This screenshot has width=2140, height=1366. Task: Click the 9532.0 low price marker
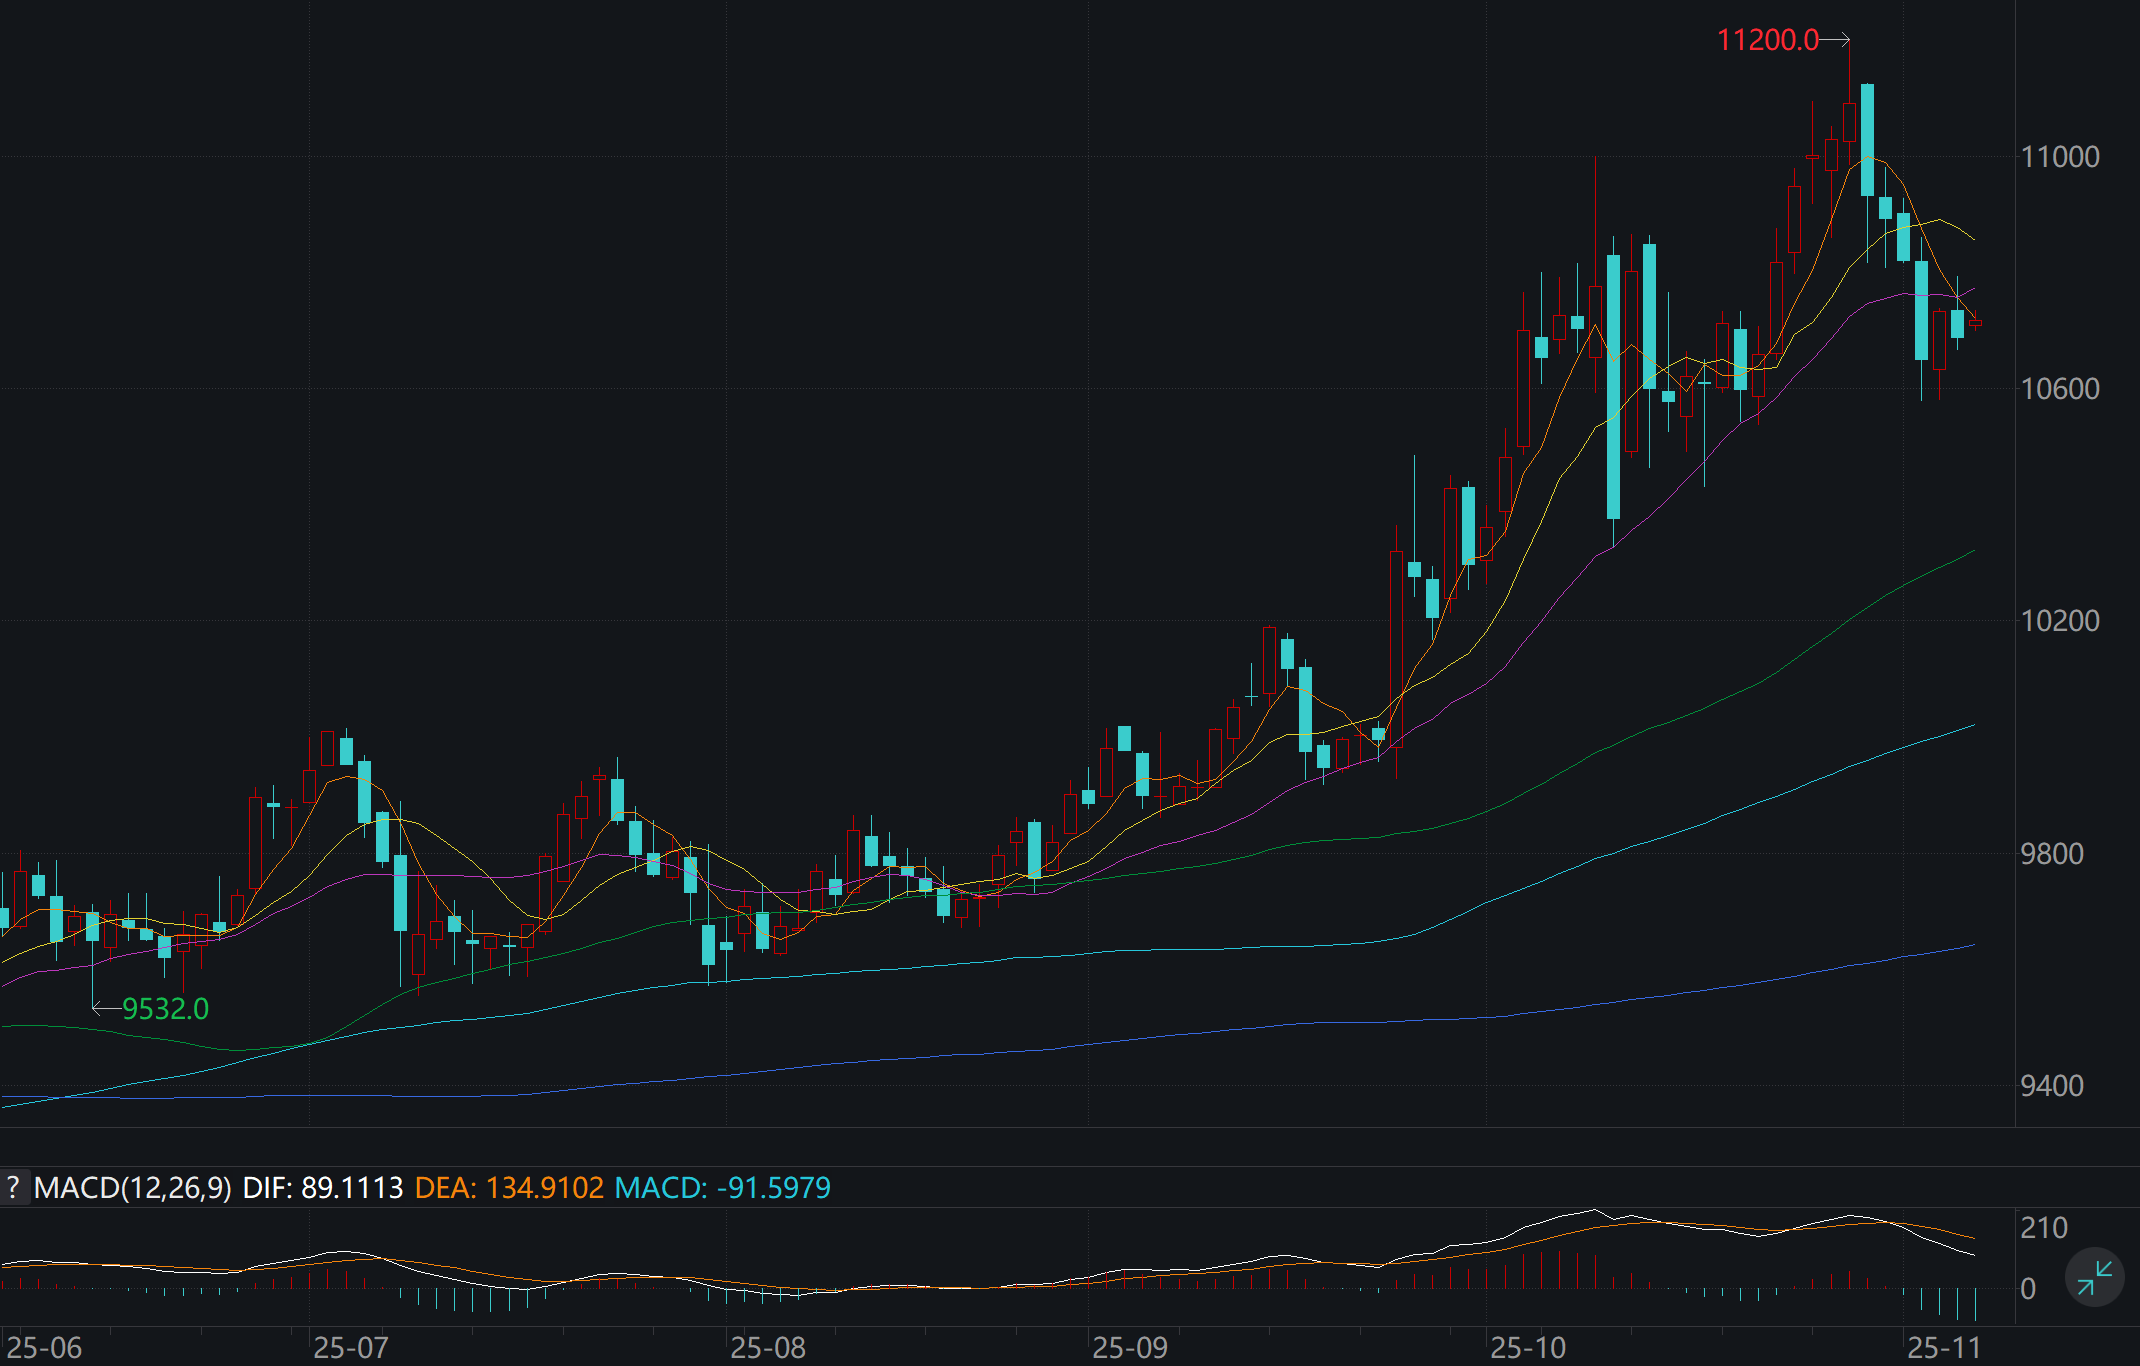[165, 1009]
